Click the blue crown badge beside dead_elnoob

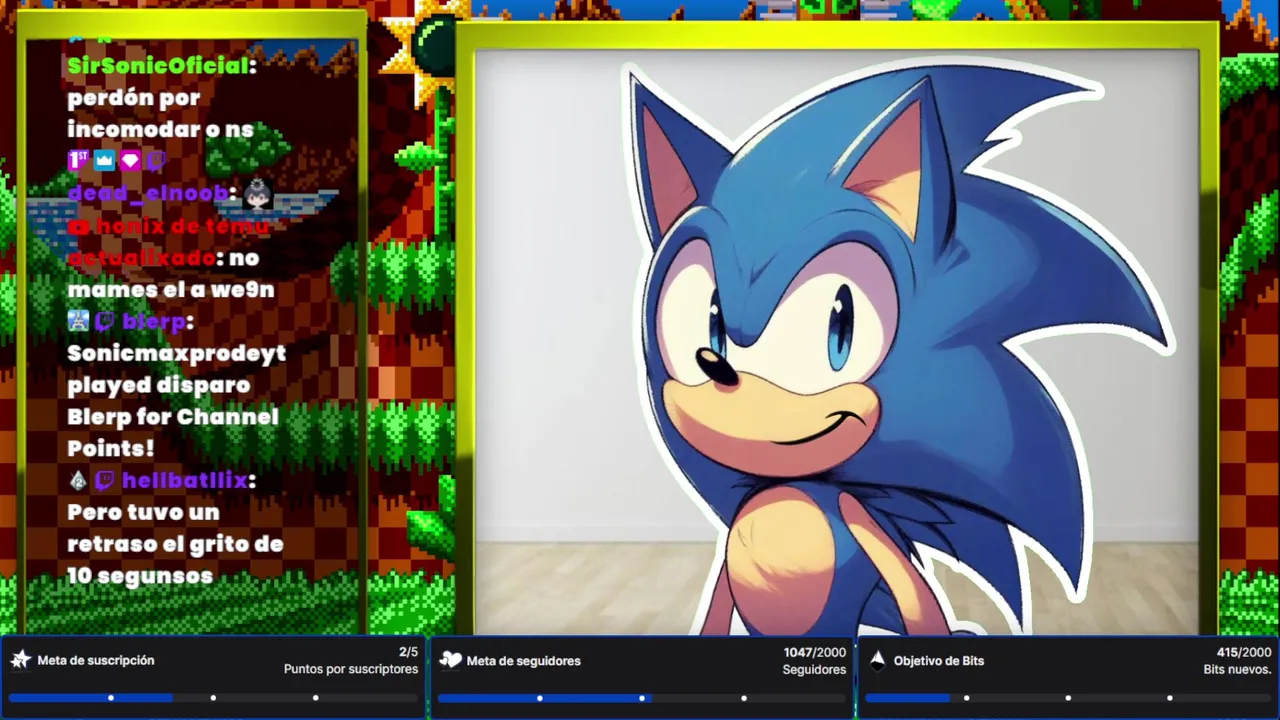click(x=104, y=160)
